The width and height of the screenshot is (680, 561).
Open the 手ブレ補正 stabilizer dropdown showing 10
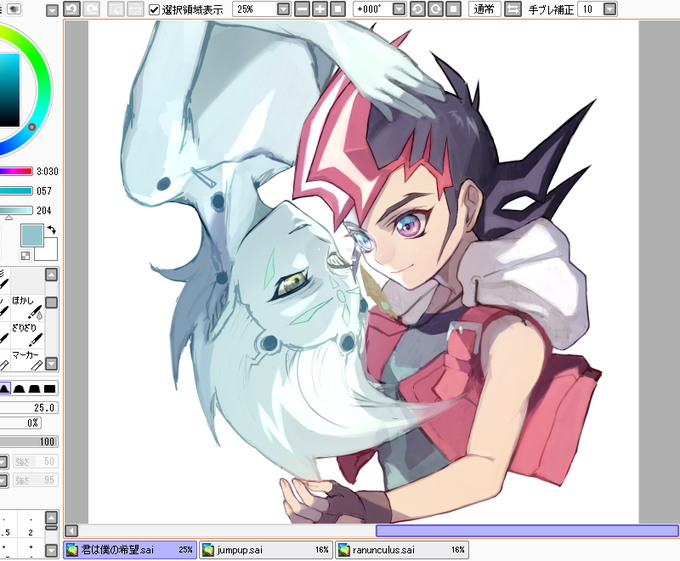pos(610,9)
